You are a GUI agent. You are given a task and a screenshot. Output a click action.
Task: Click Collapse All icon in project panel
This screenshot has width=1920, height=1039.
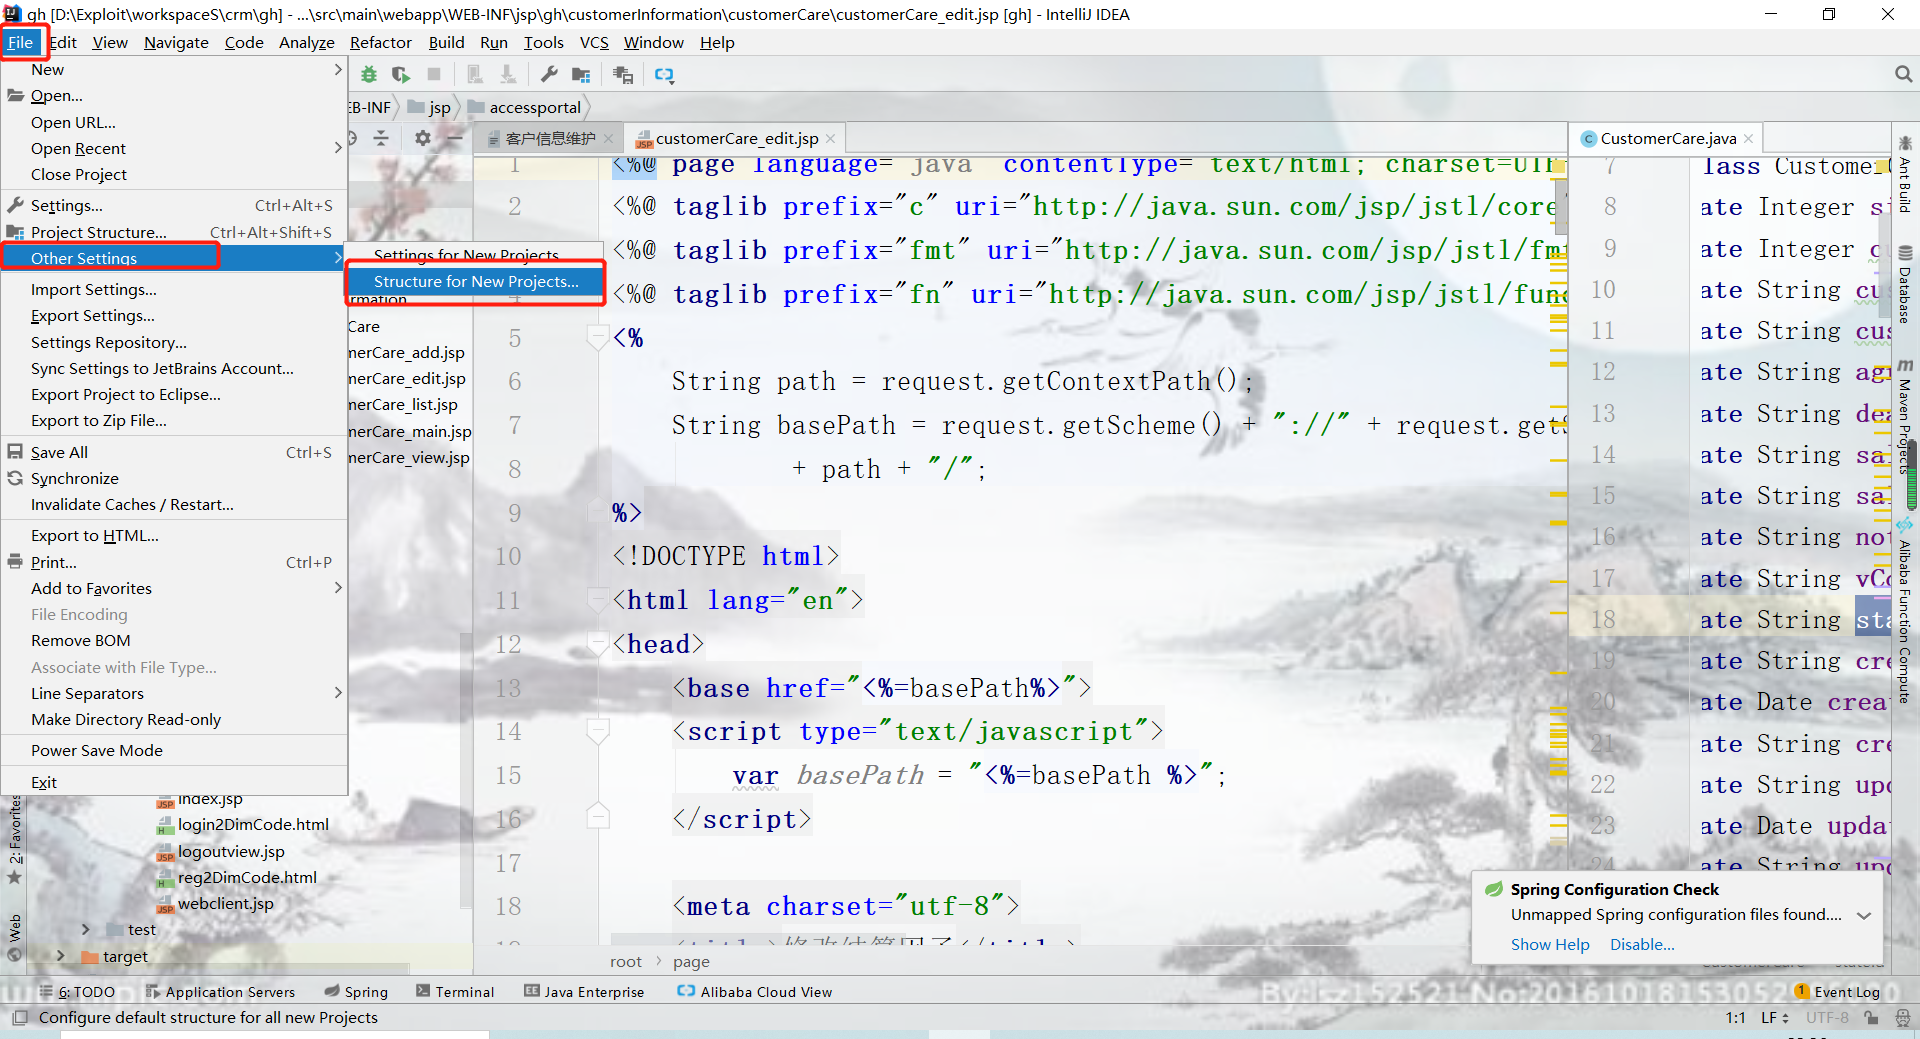[381, 138]
